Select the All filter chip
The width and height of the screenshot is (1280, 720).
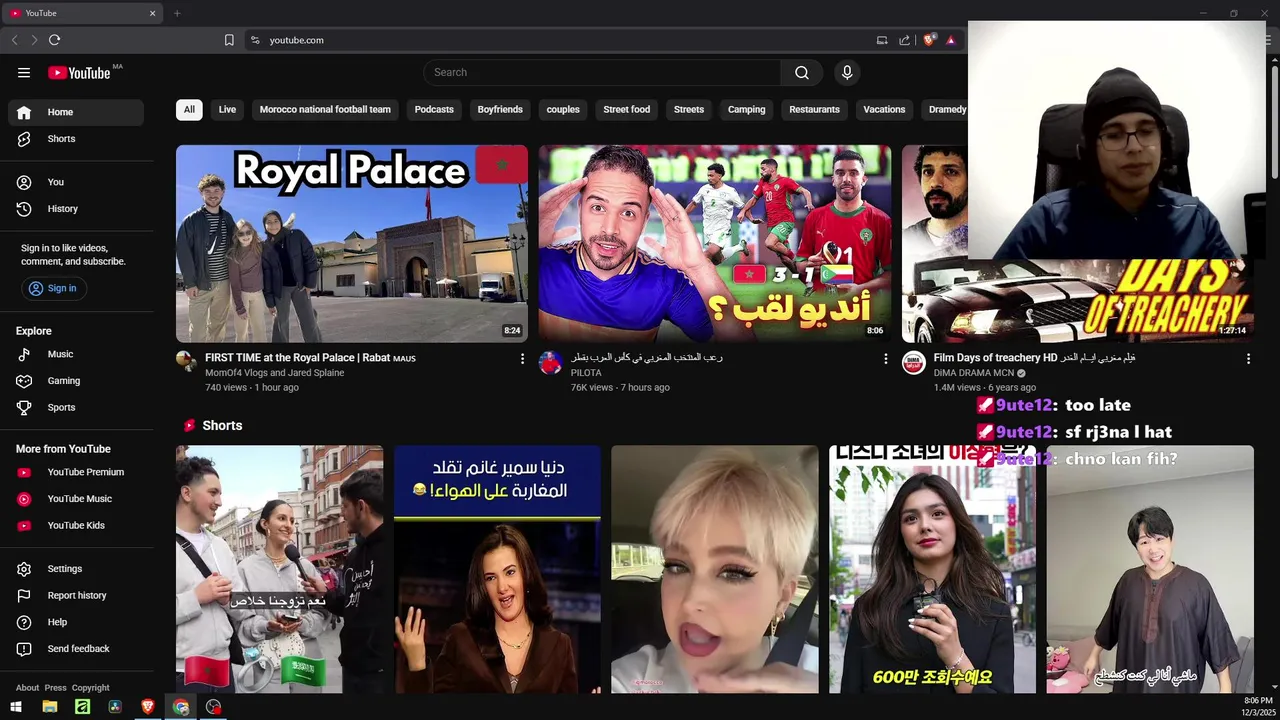[189, 109]
